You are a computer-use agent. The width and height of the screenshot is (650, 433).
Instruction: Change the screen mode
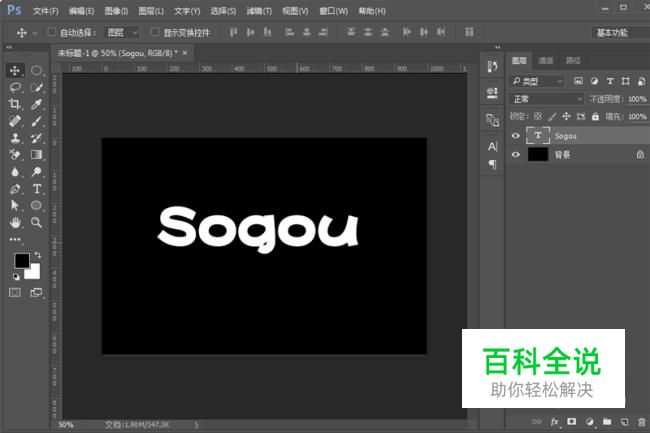(36, 293)
